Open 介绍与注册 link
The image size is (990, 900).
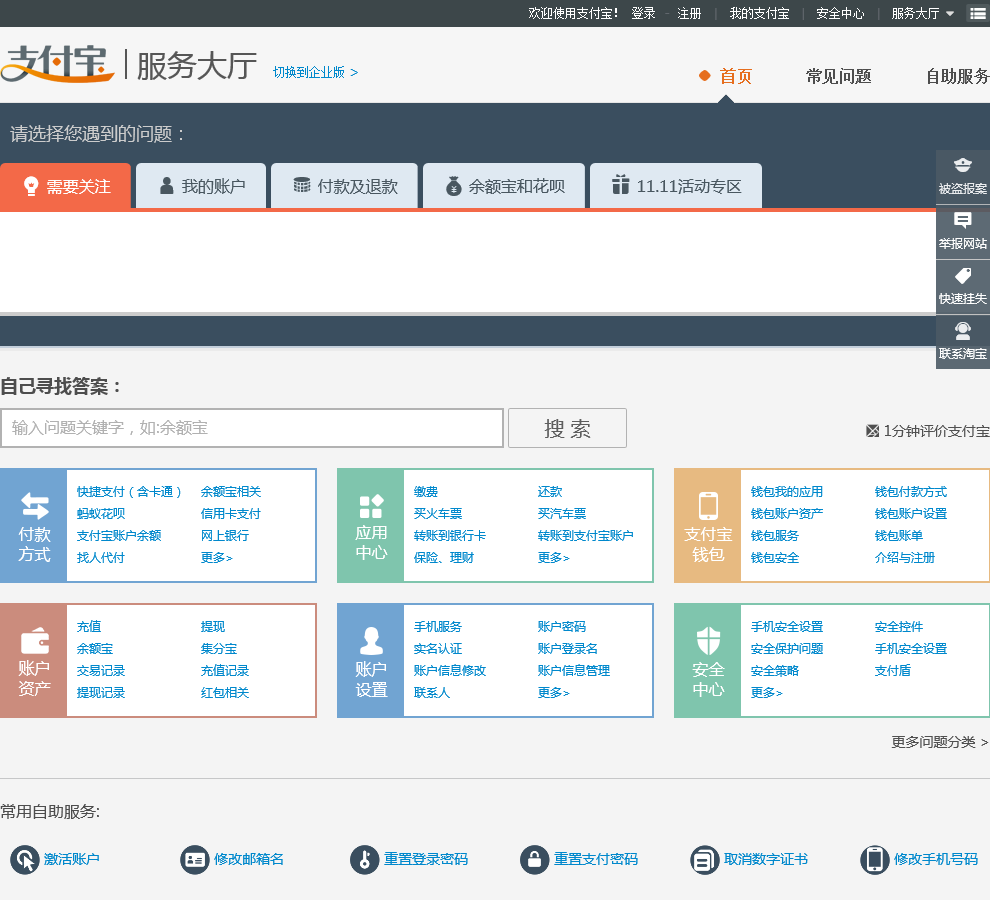[x=905, y=558]
